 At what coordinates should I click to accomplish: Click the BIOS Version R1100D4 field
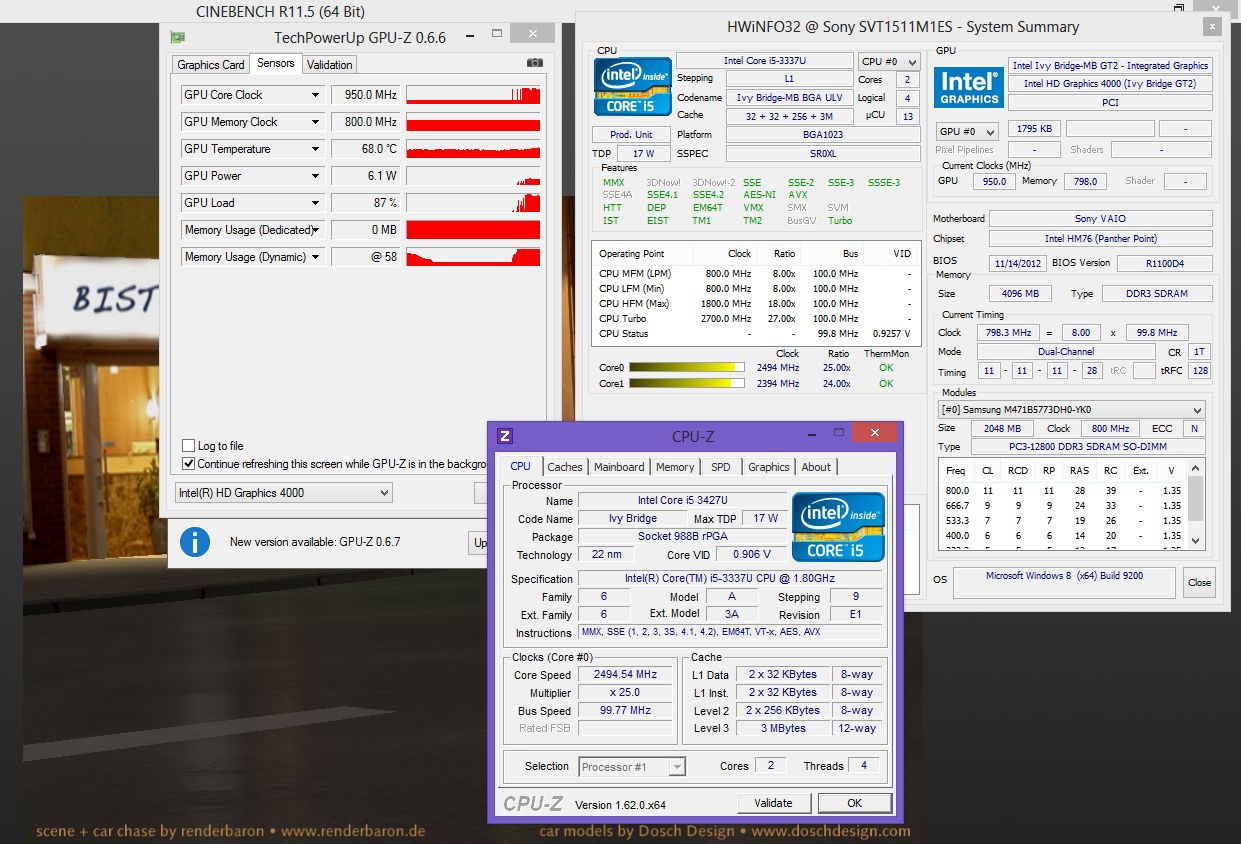point(1164,263)
